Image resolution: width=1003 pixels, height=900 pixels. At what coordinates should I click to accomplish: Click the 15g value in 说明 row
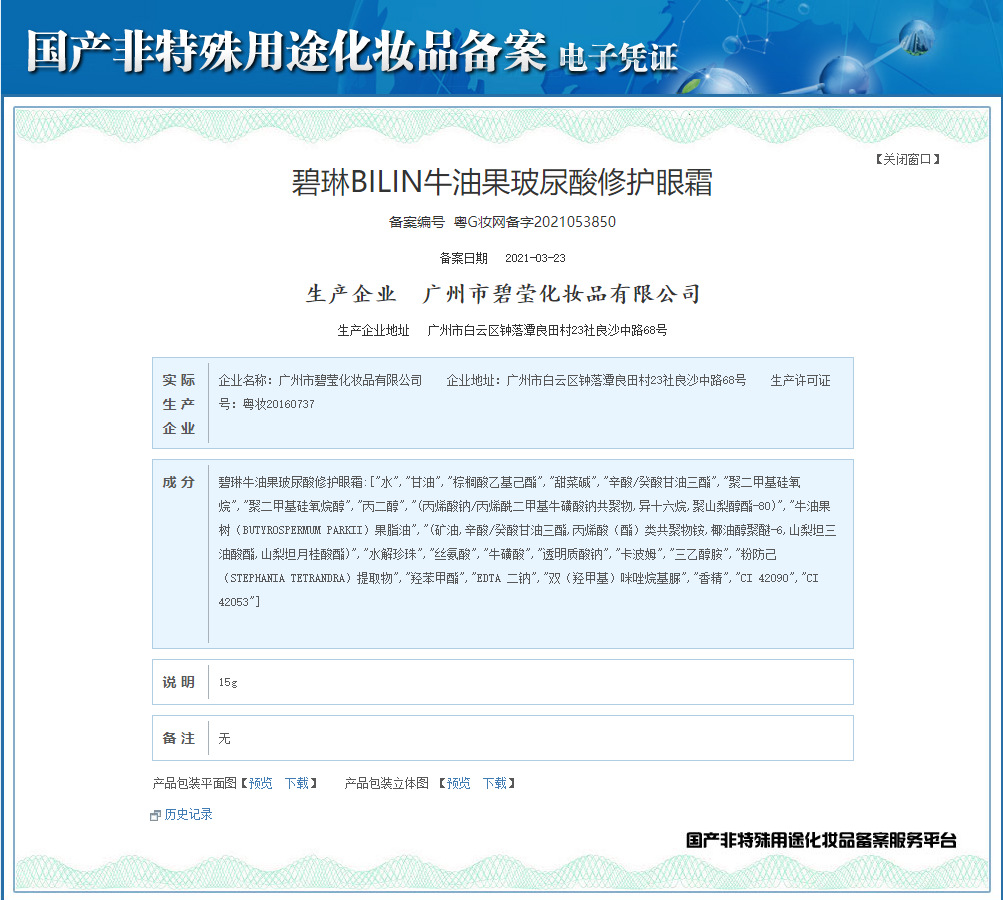[x=228, y=682]
